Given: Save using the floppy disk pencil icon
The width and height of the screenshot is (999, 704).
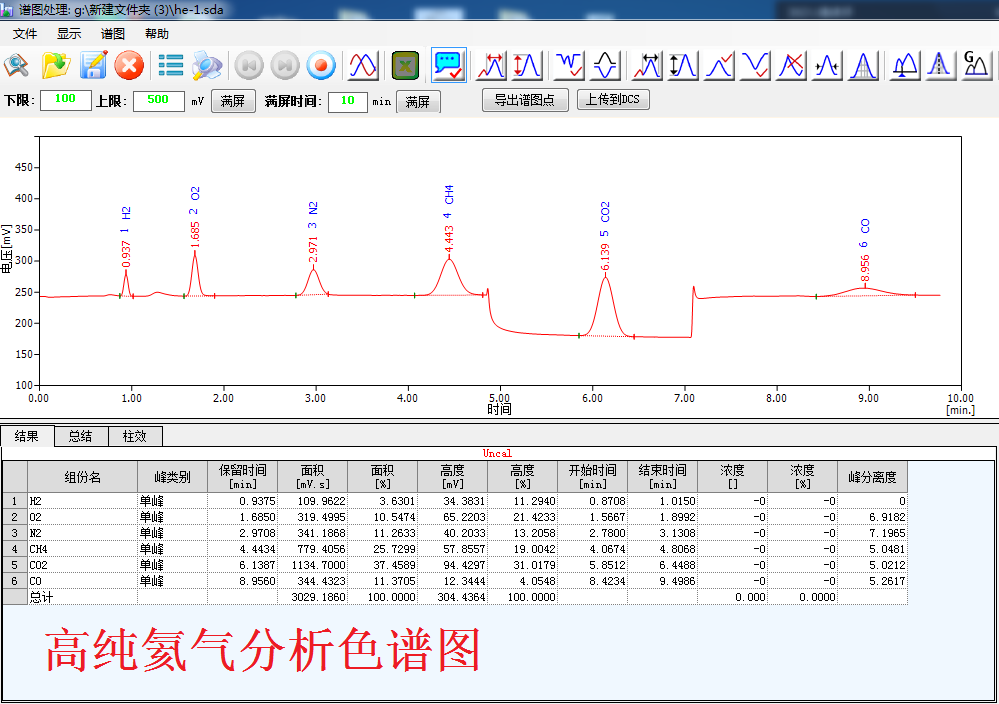Looking at the screenshot, I should pyautogui.click(x=93, y=65).
